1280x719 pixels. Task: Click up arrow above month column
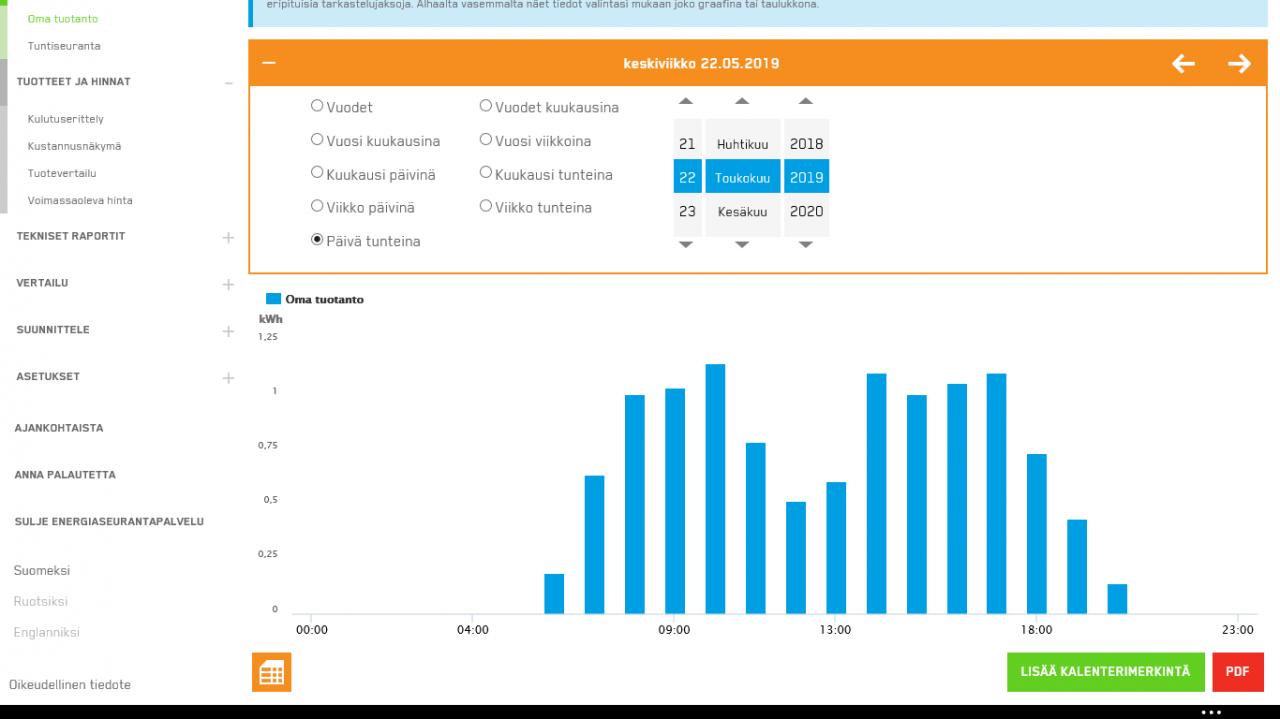742,101
